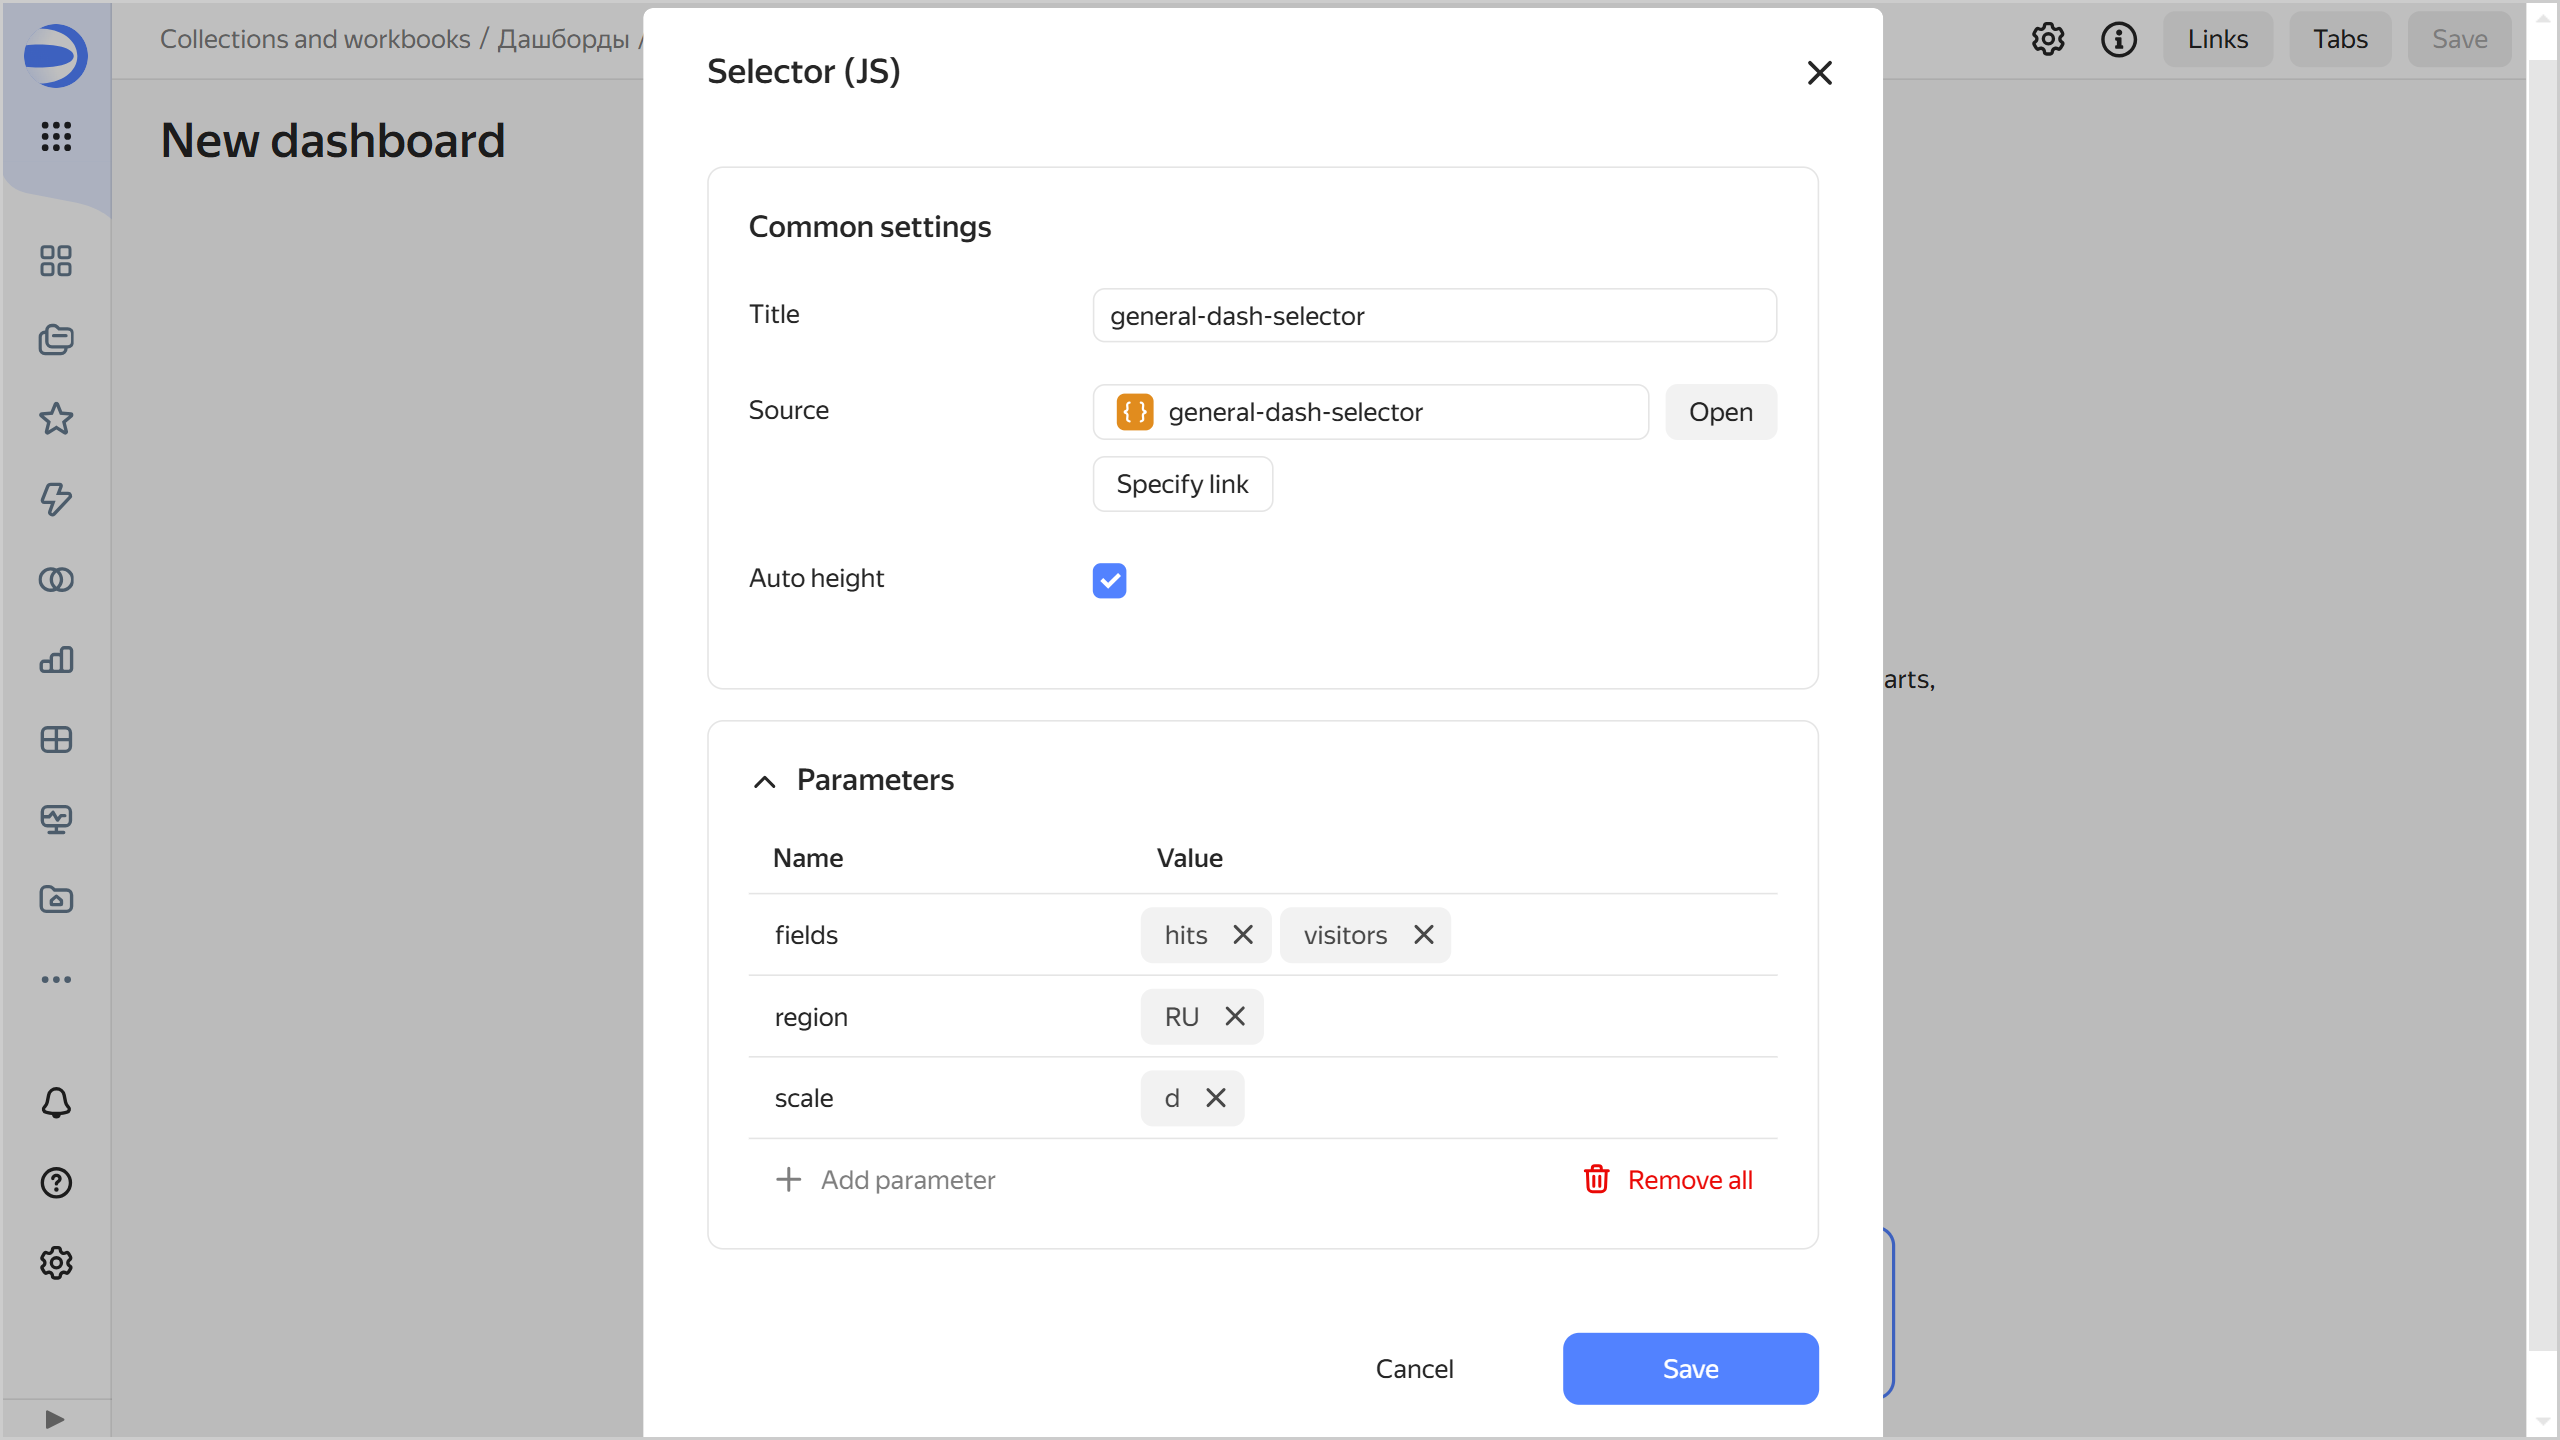
Task: Open the workbooks folder sidebar icon
Action: pyautogui.click(x=56, y=899)
